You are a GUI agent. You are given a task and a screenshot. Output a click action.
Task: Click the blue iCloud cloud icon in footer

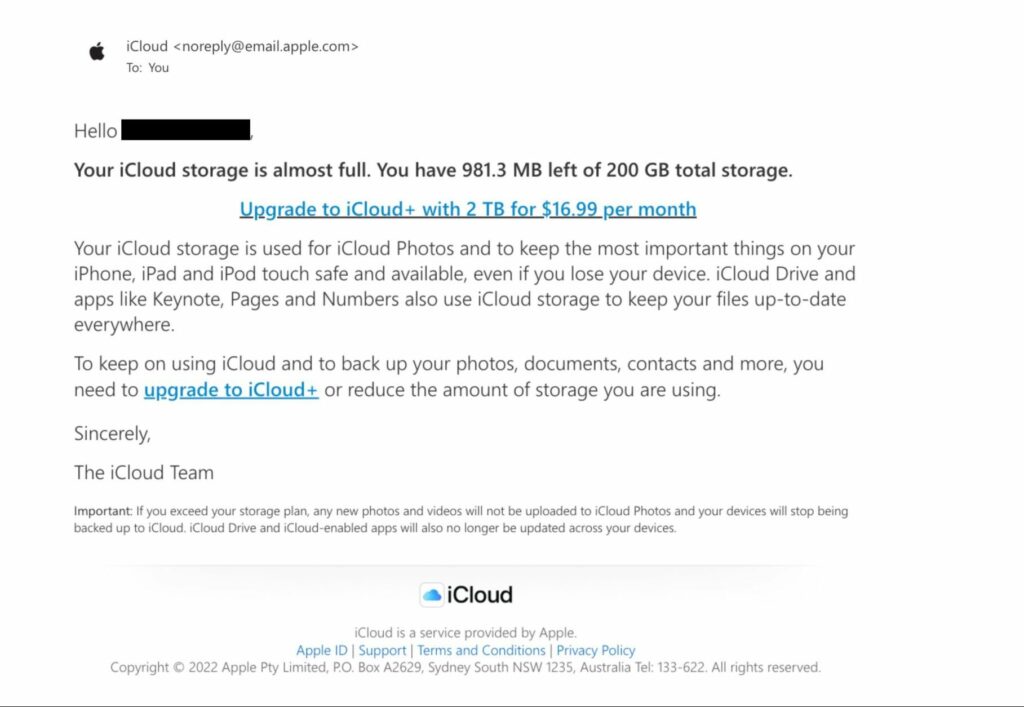pyautogui.click(x=432, y=595)
